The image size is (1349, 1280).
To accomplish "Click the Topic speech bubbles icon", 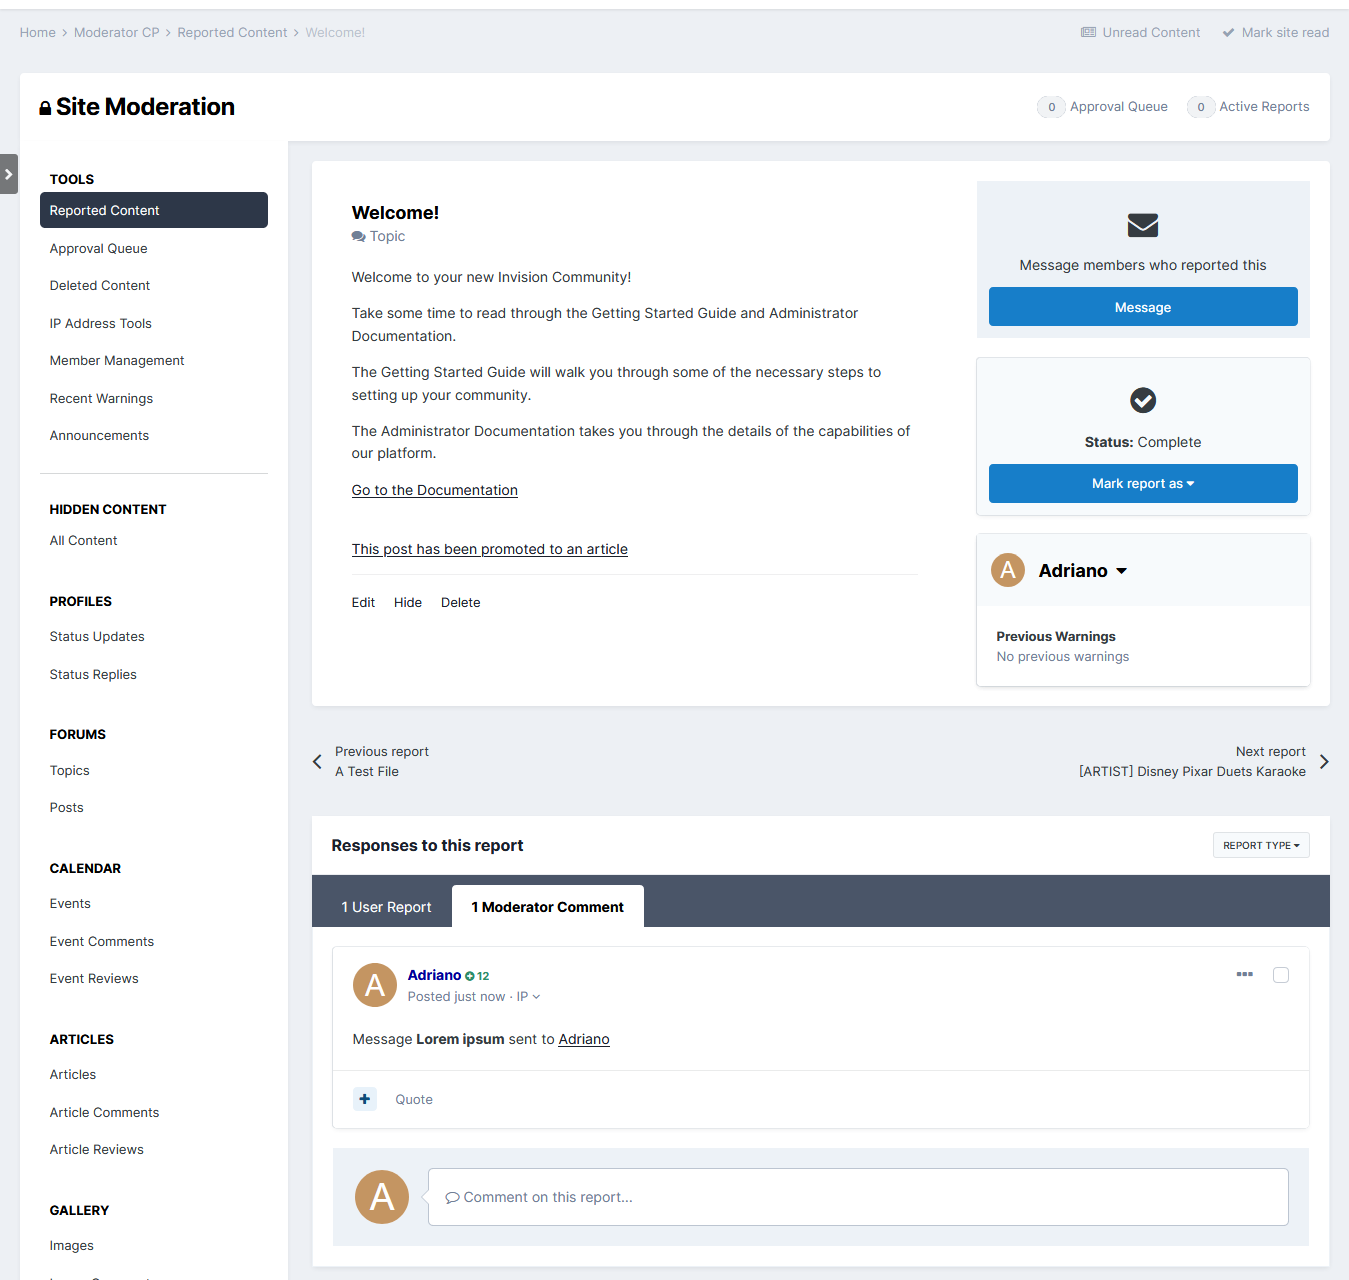I will [359, 237].
